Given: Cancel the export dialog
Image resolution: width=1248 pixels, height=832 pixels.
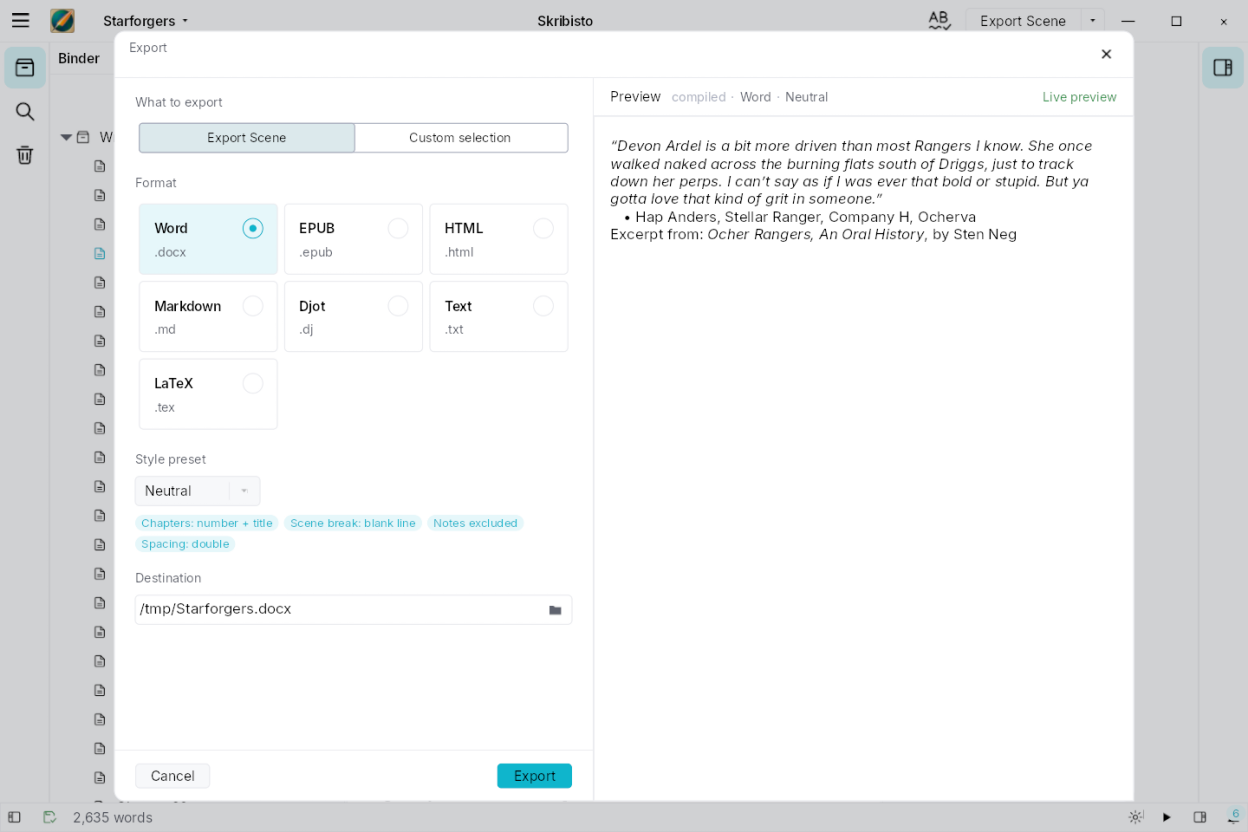Looking at the screenshot, I should (x=173, y=776).
